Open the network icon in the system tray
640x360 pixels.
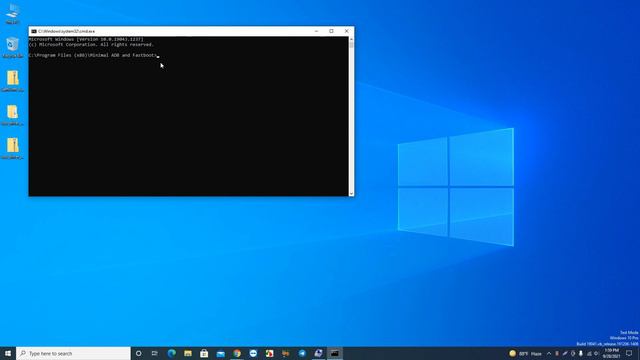click(x=589, y=353)
